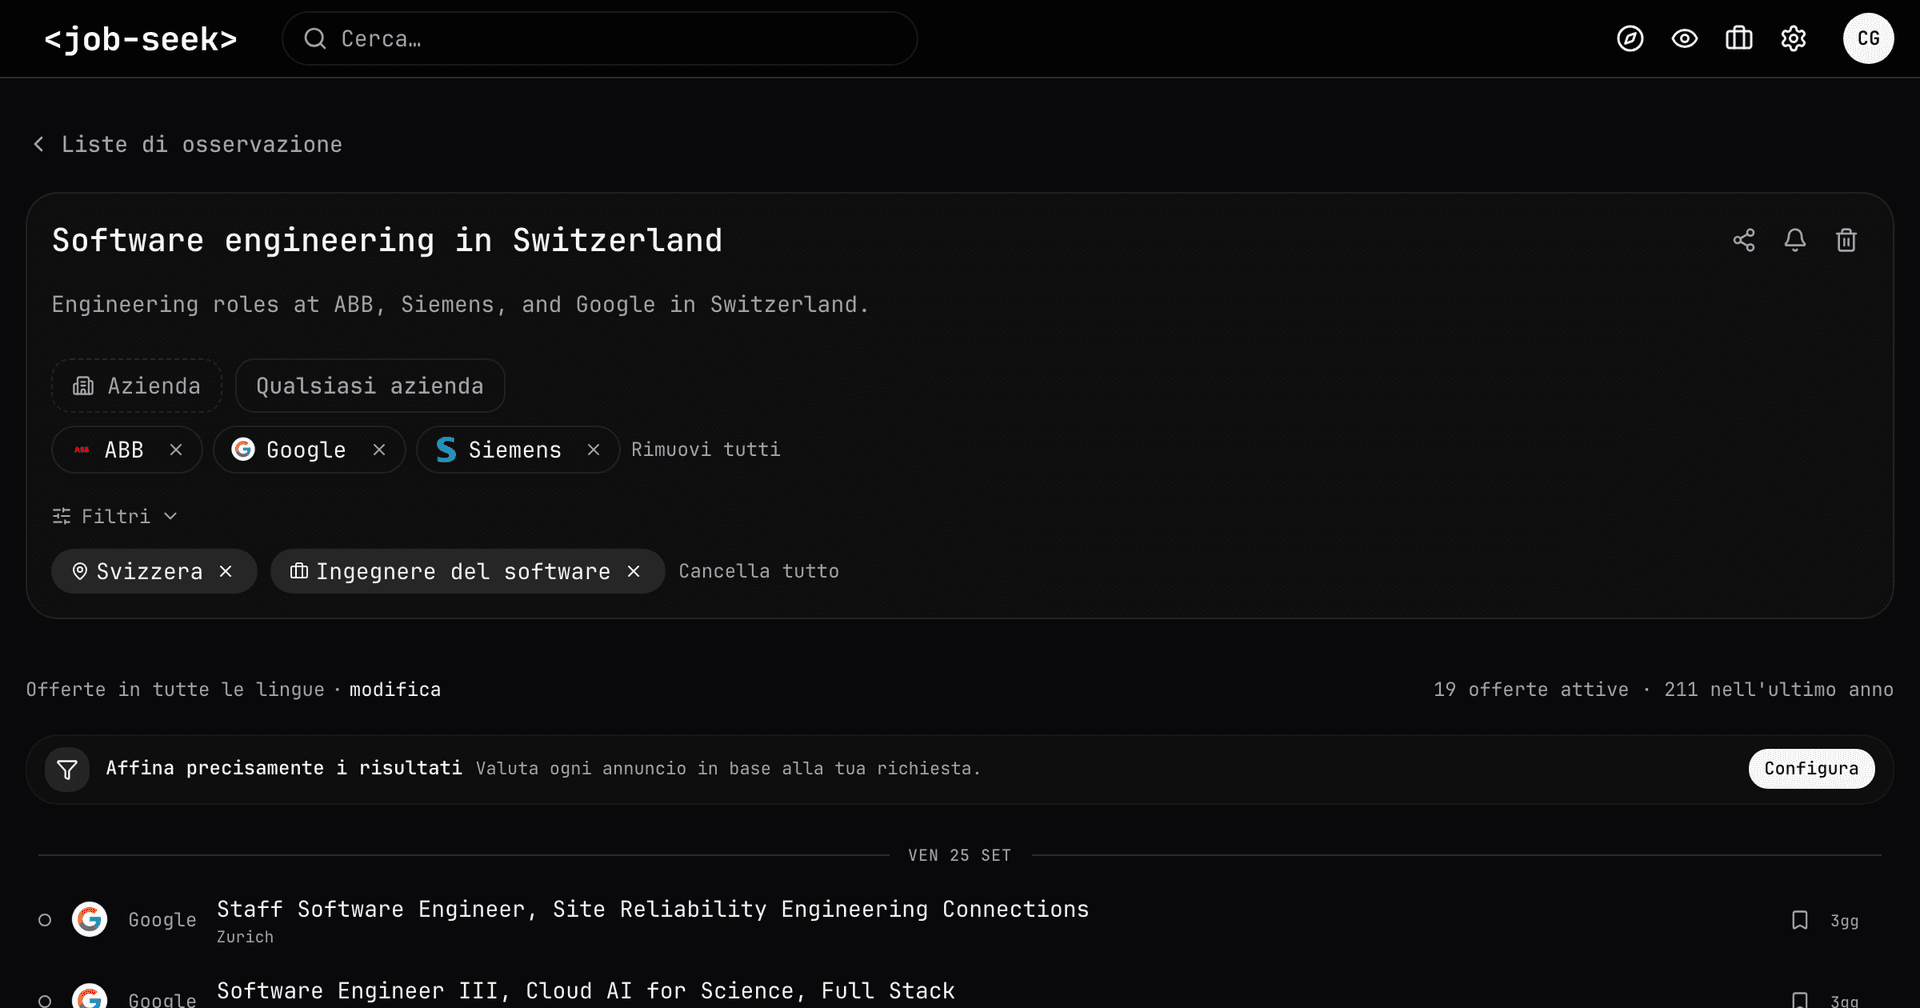
Task: Remove Ingegnere del software filter
Action: [634, 571]
